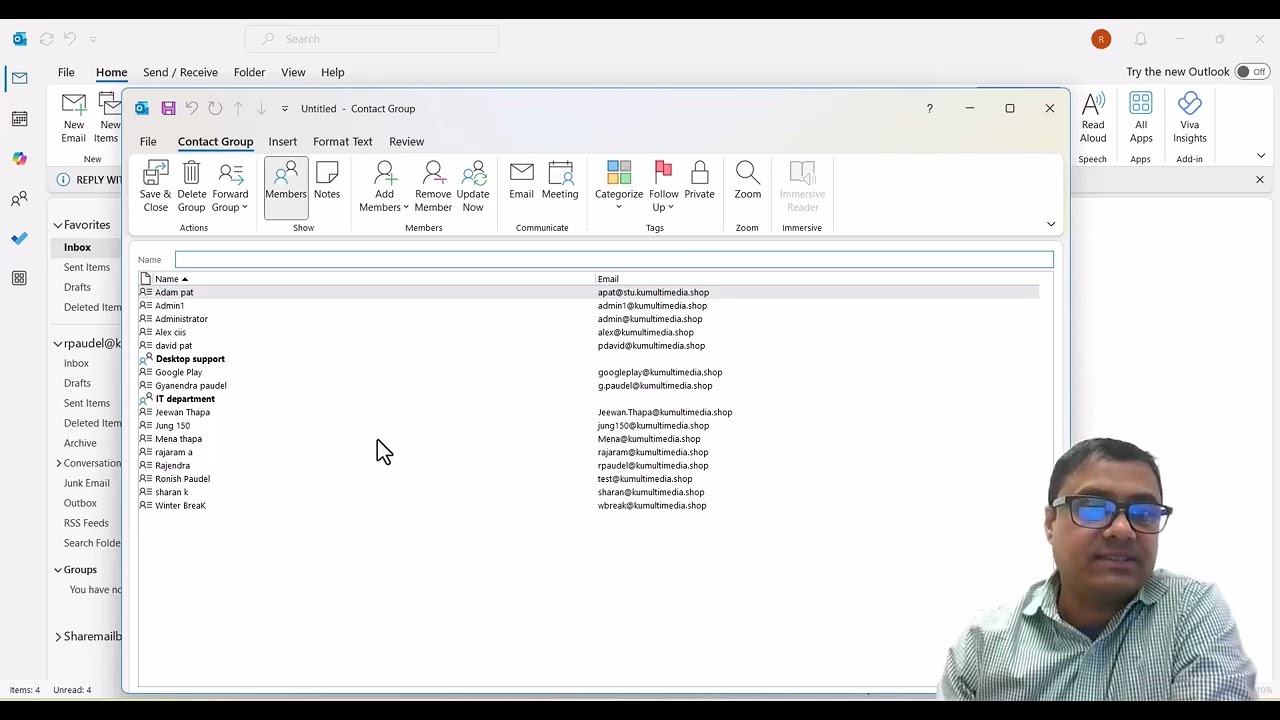This screenshot has height=720, width=1280.
Task: Open the People view in Outlook sidebar
Action: [x=20, y=199]
